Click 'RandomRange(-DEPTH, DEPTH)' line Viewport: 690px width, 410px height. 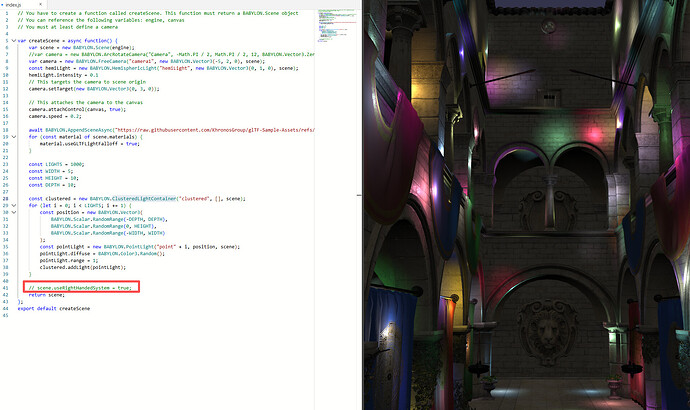pos(110,220)
